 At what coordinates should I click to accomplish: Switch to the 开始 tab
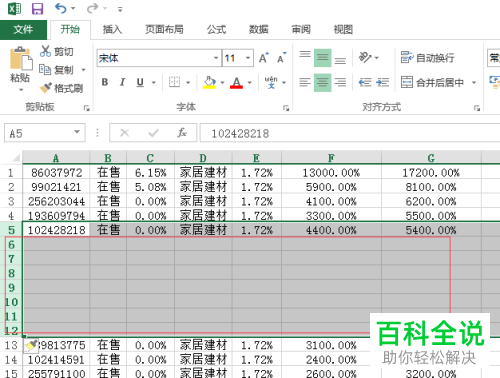(x=70, y=30)
